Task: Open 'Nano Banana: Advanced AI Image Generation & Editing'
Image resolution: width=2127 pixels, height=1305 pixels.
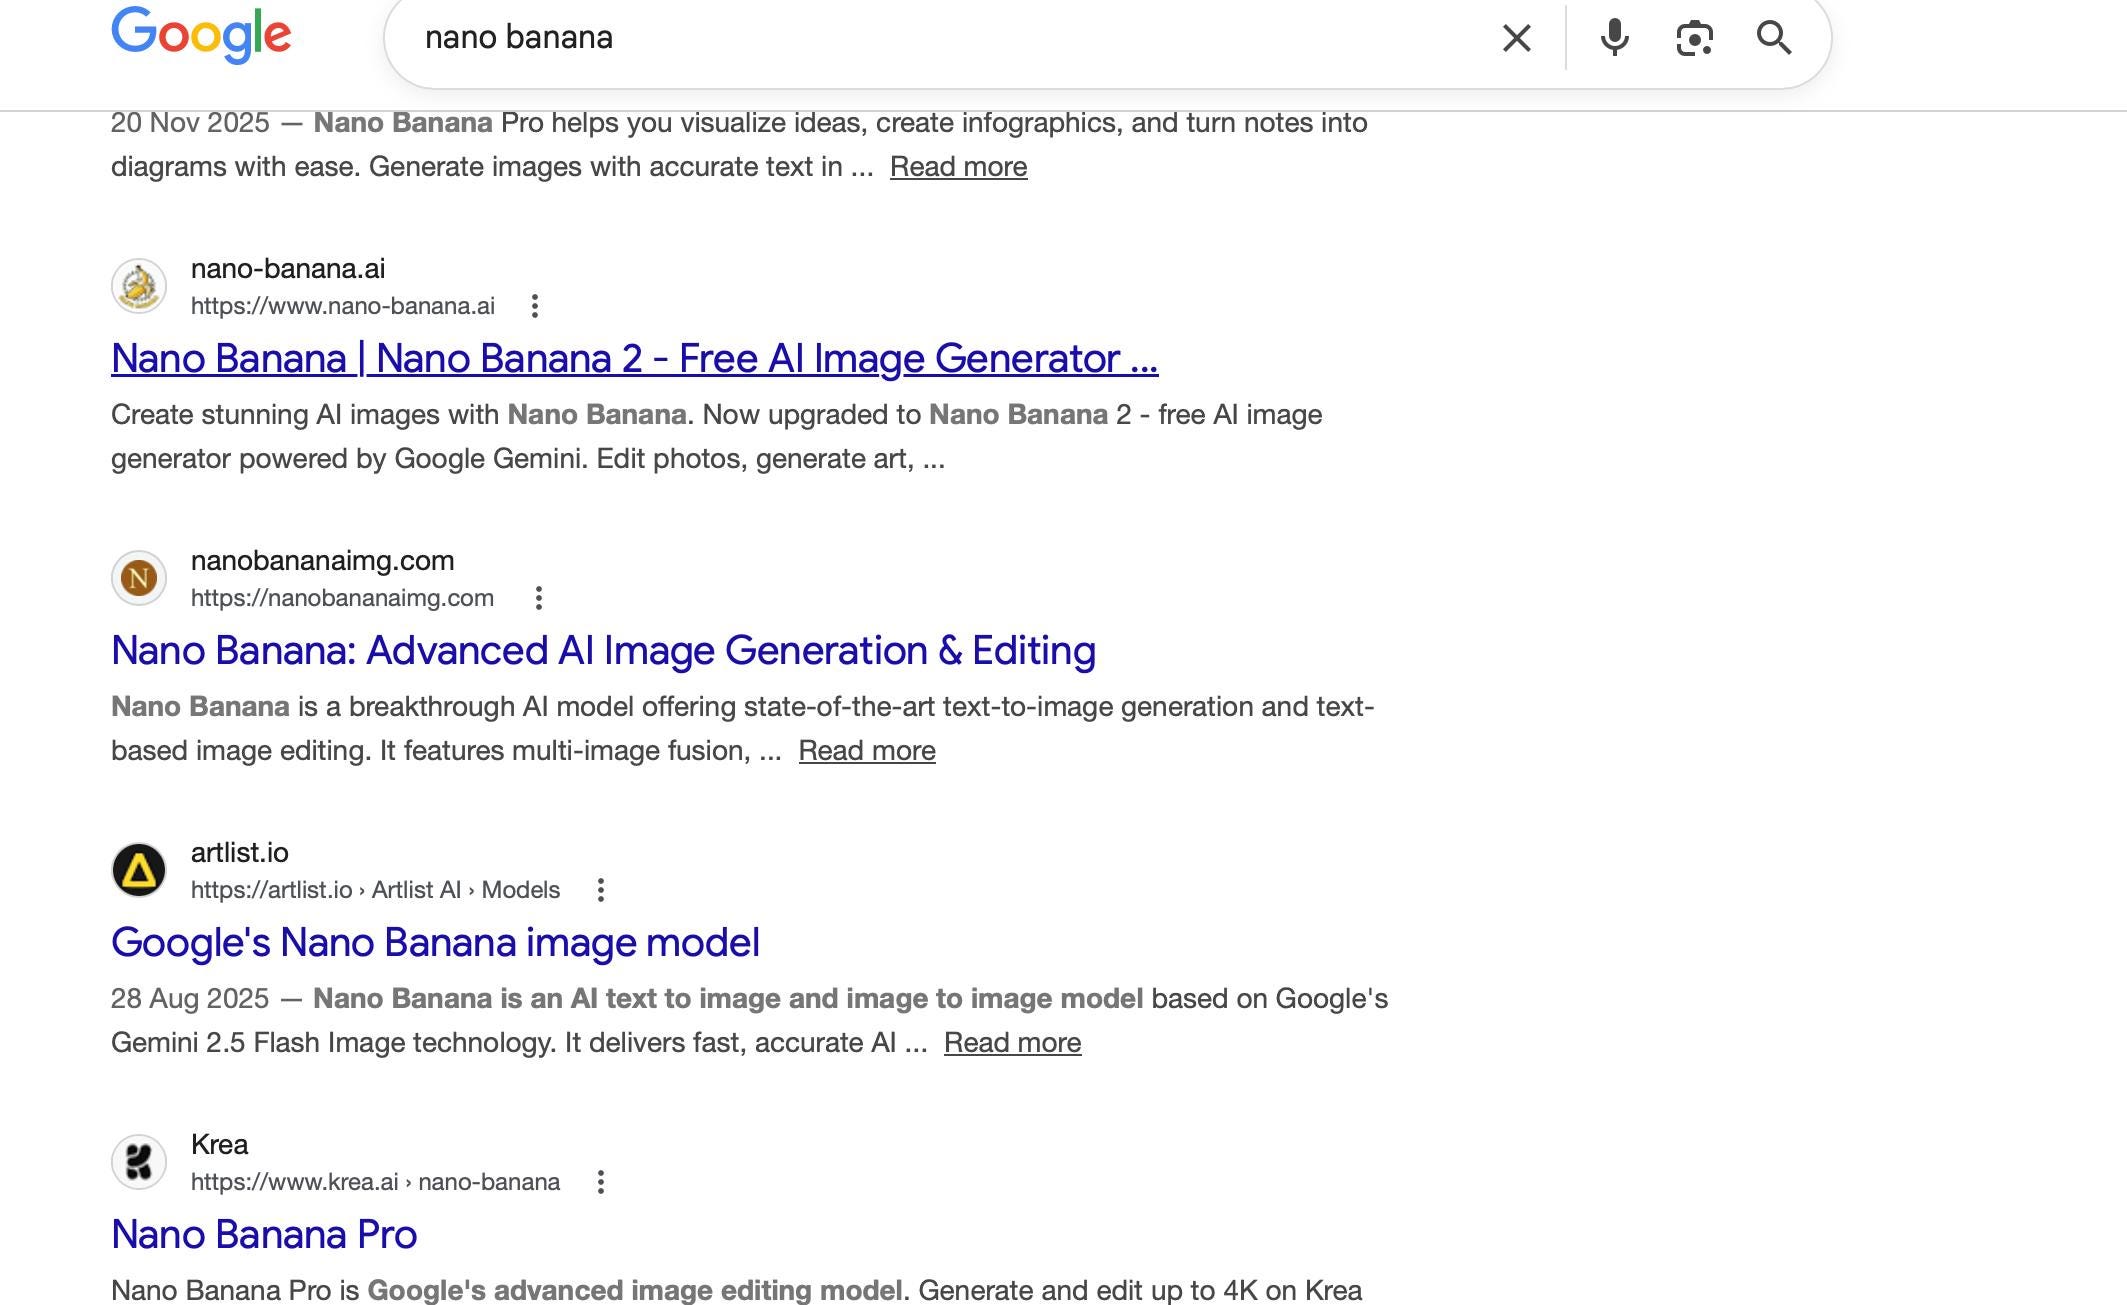Action: pyautogui.click(x=604, y=651)
